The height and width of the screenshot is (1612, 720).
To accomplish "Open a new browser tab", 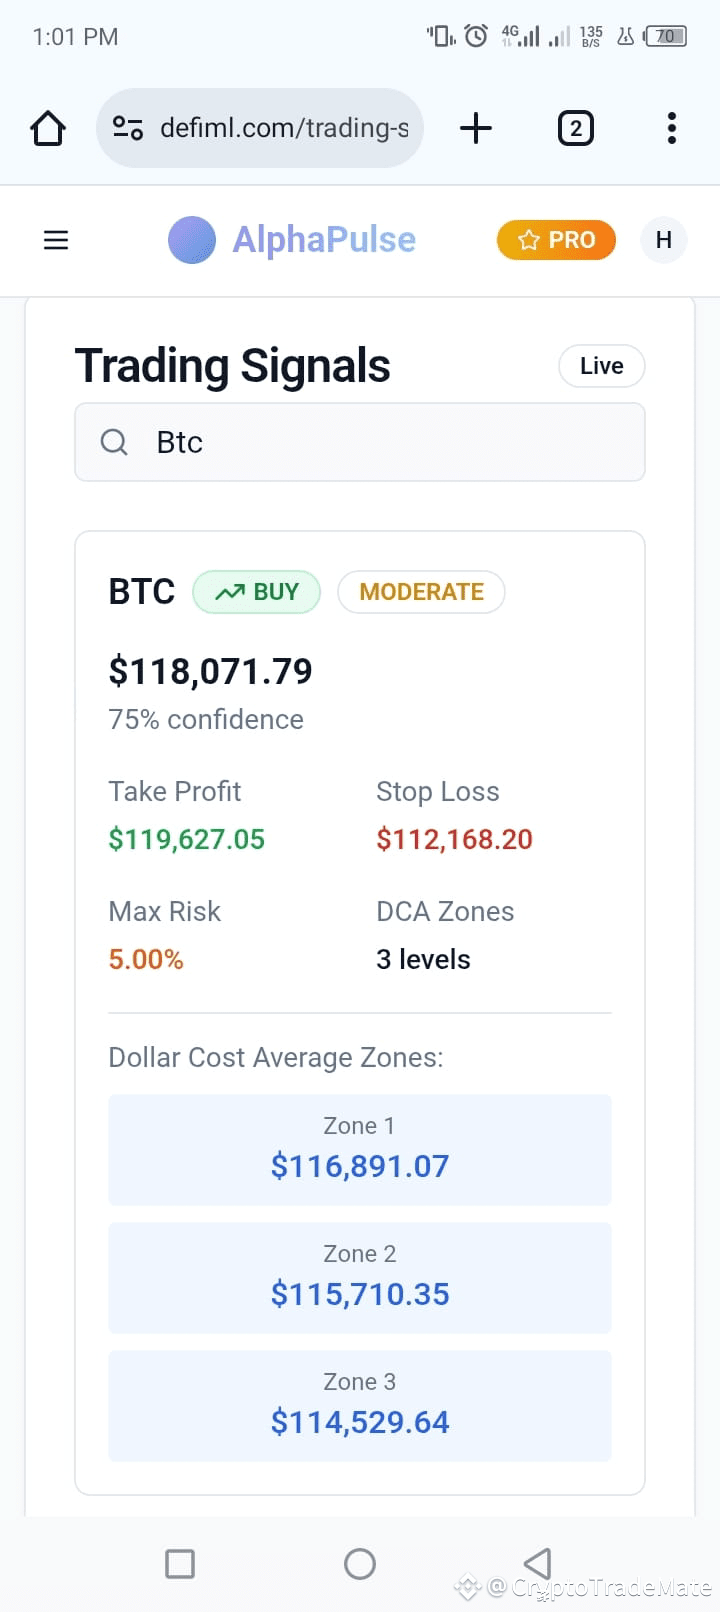I will (x=476, y=128).
